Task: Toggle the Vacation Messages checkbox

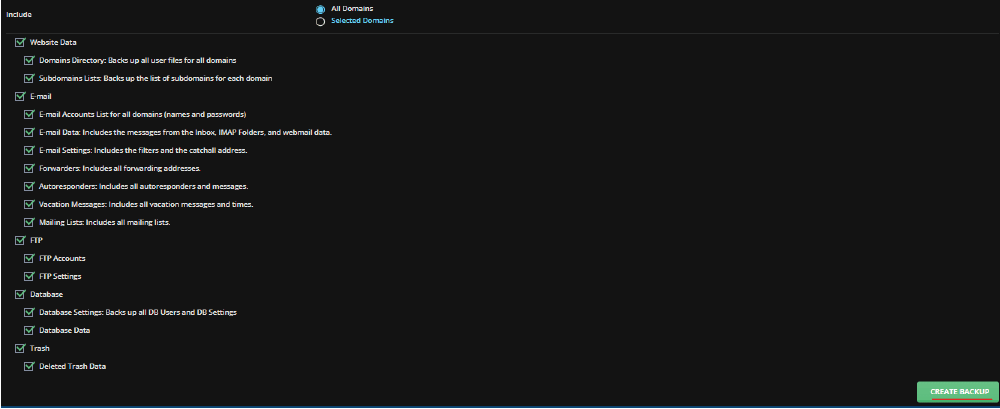Action: click(x=29, y=205)
